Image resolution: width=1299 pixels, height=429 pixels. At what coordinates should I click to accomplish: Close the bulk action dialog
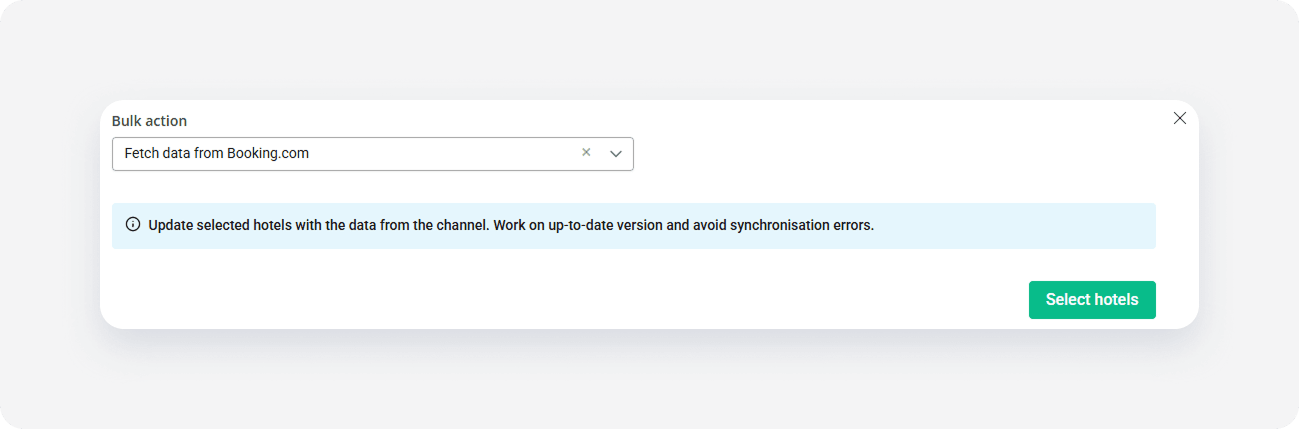pyautogui.click(x=1179, y=118)
